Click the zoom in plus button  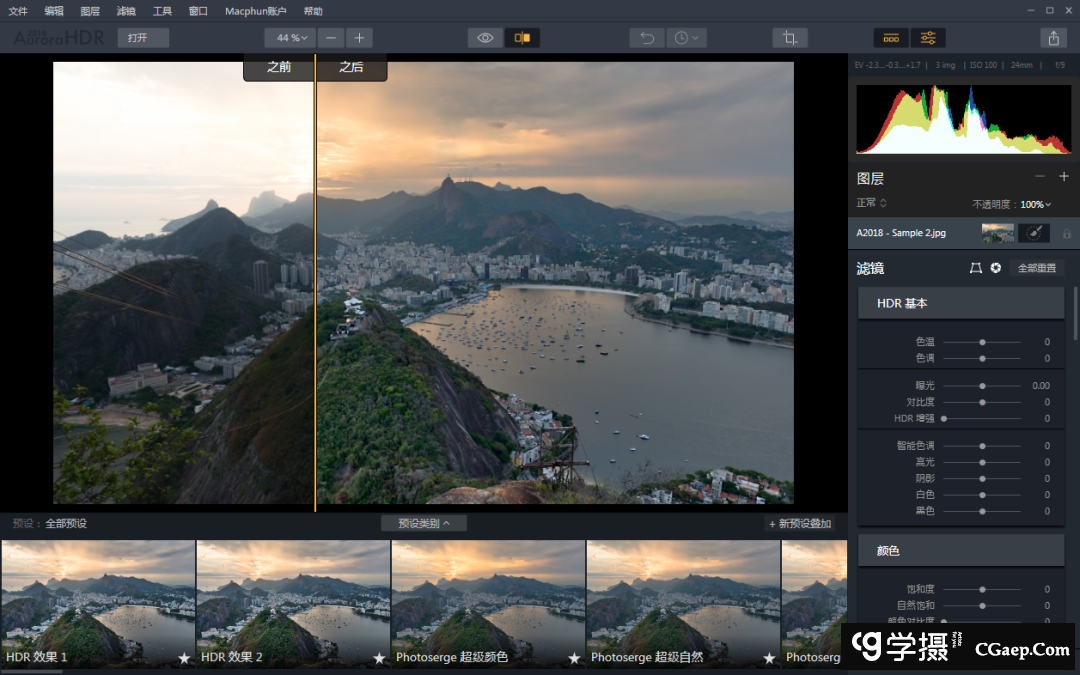(359, 38)
